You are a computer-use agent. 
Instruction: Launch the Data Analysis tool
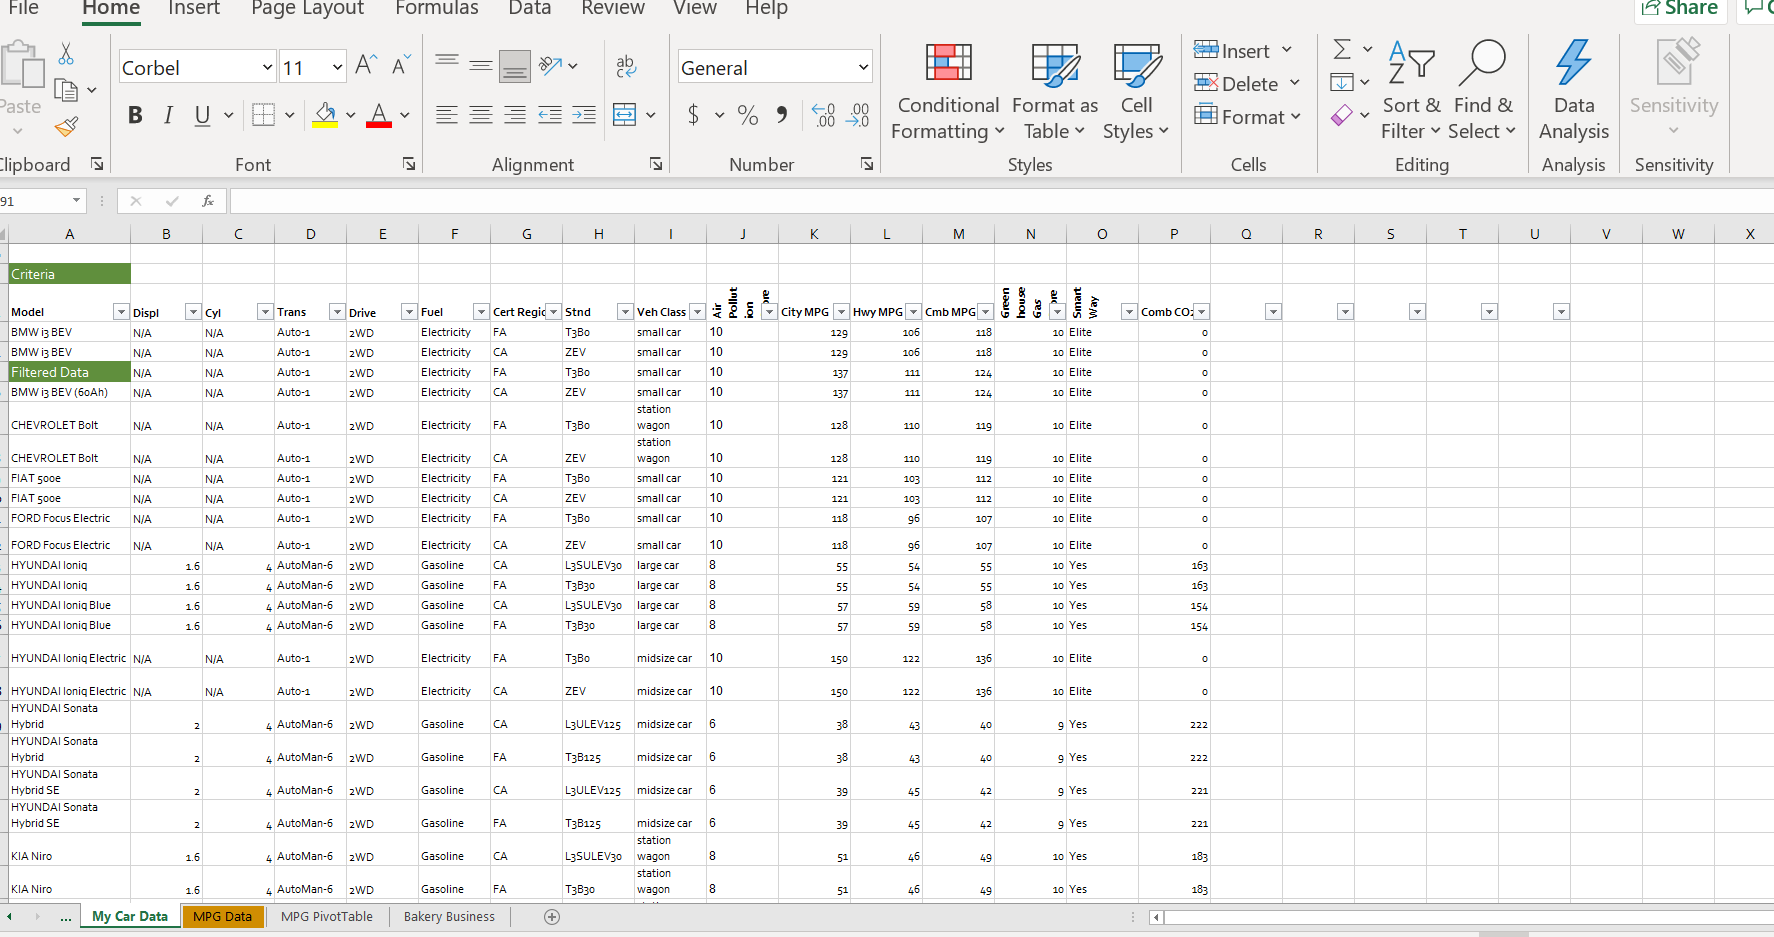(1573, 90)
